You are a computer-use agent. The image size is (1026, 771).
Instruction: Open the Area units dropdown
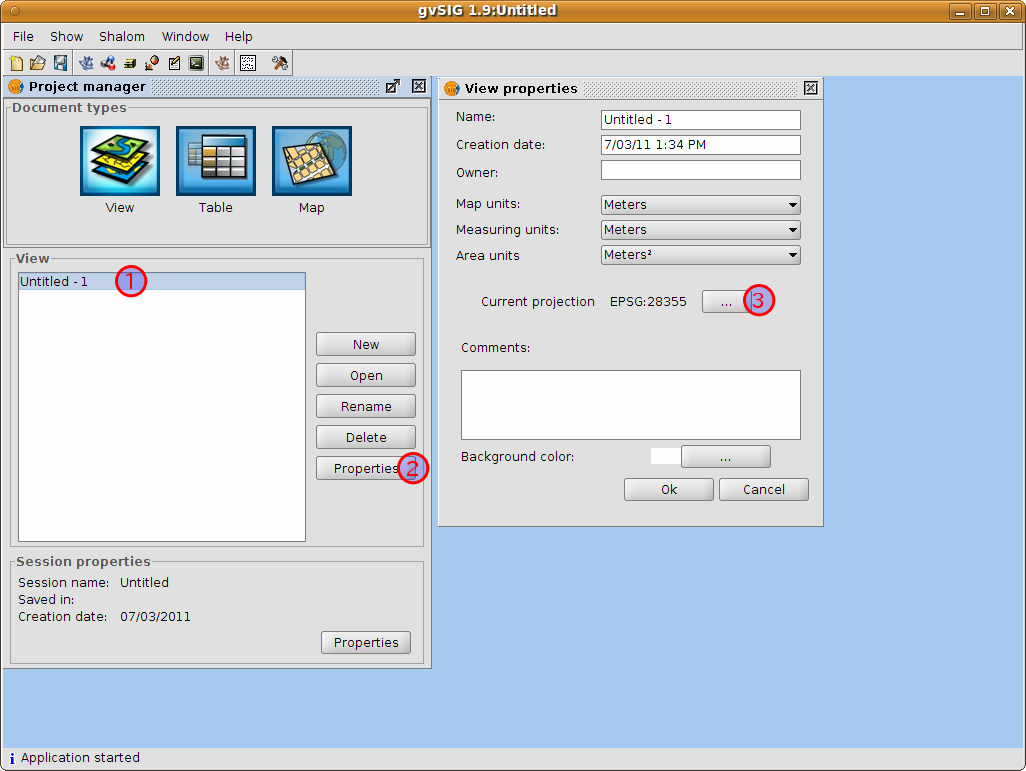(x=700, y=255)
